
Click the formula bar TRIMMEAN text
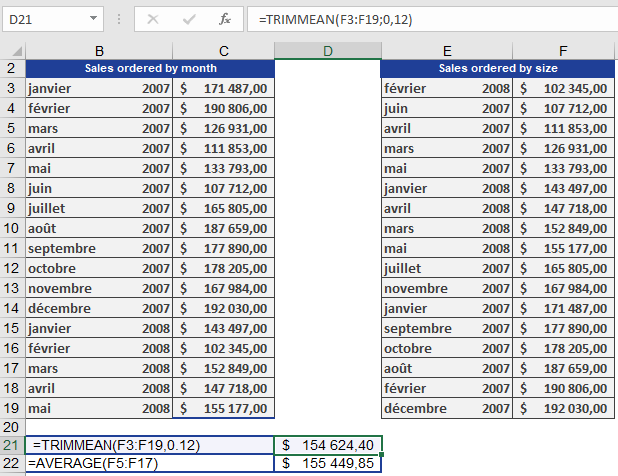335,19
